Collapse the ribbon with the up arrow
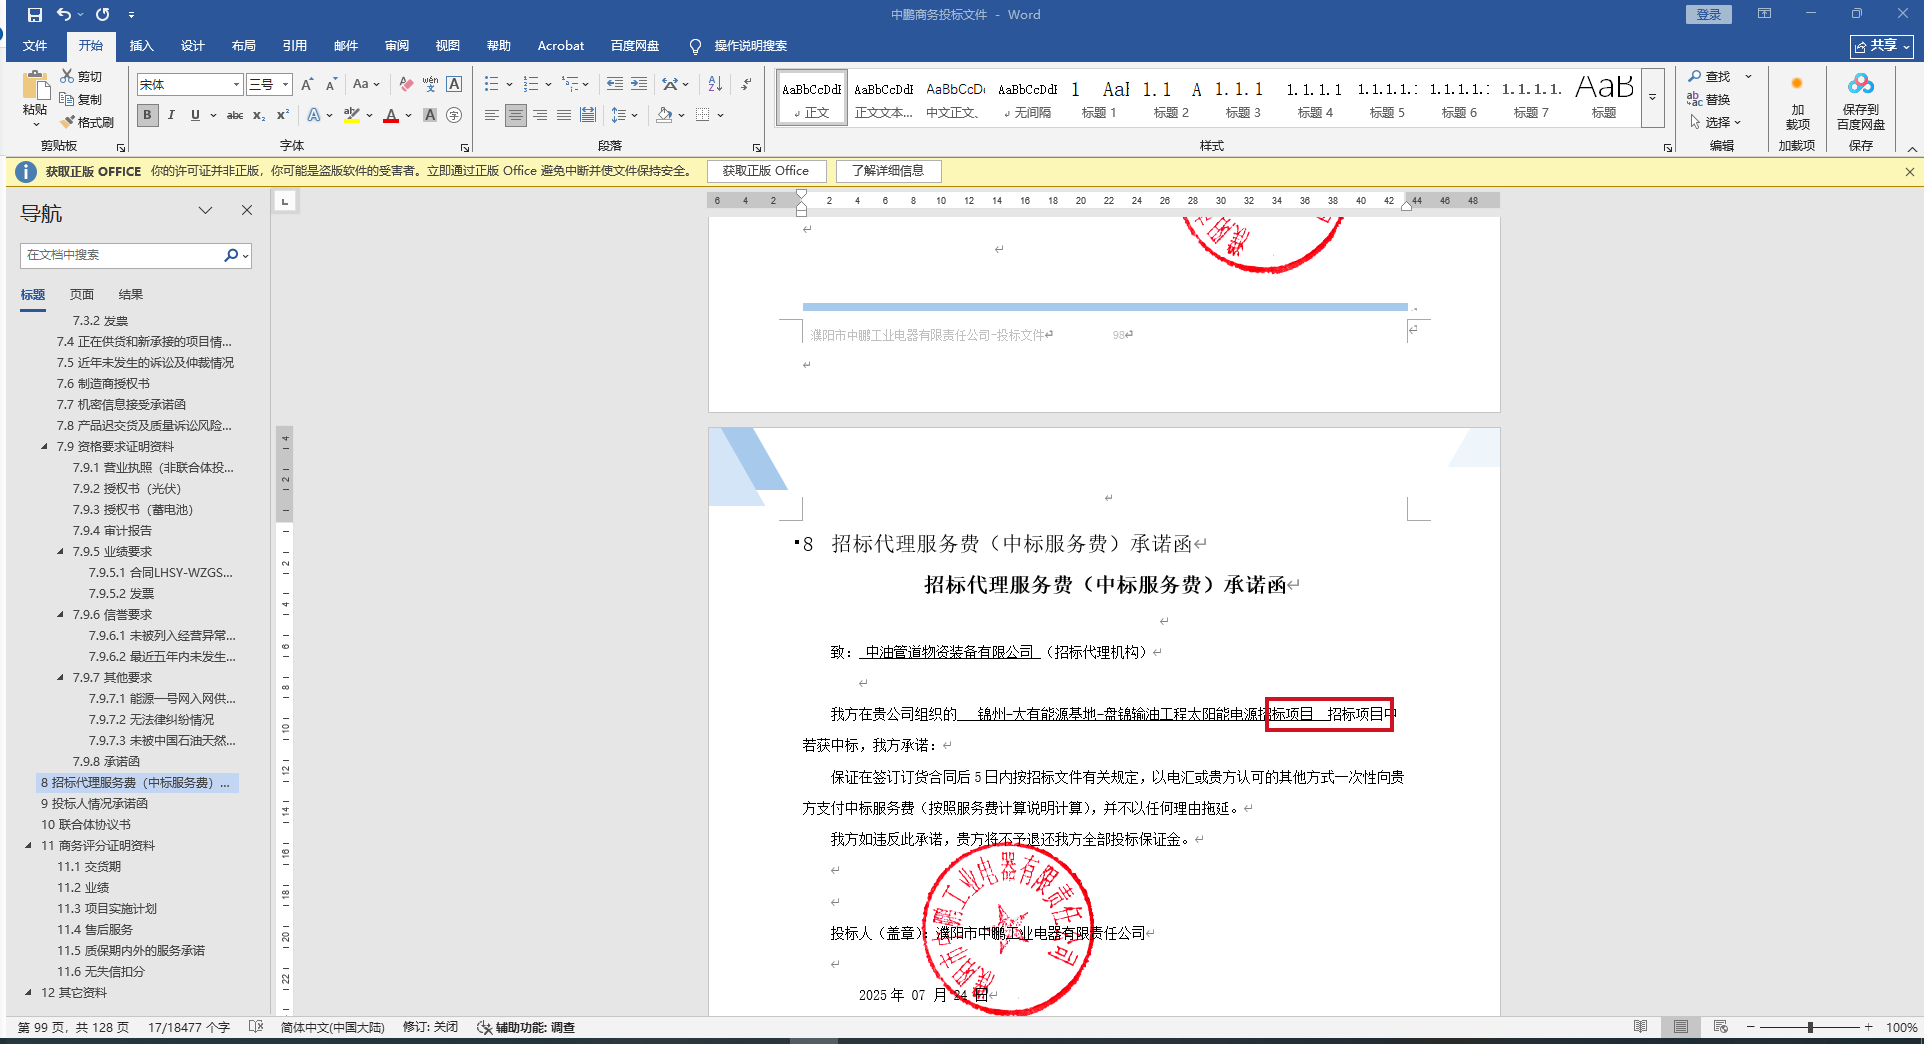Screen dimensions: 1924x1044 click(x=1912, y=148)
